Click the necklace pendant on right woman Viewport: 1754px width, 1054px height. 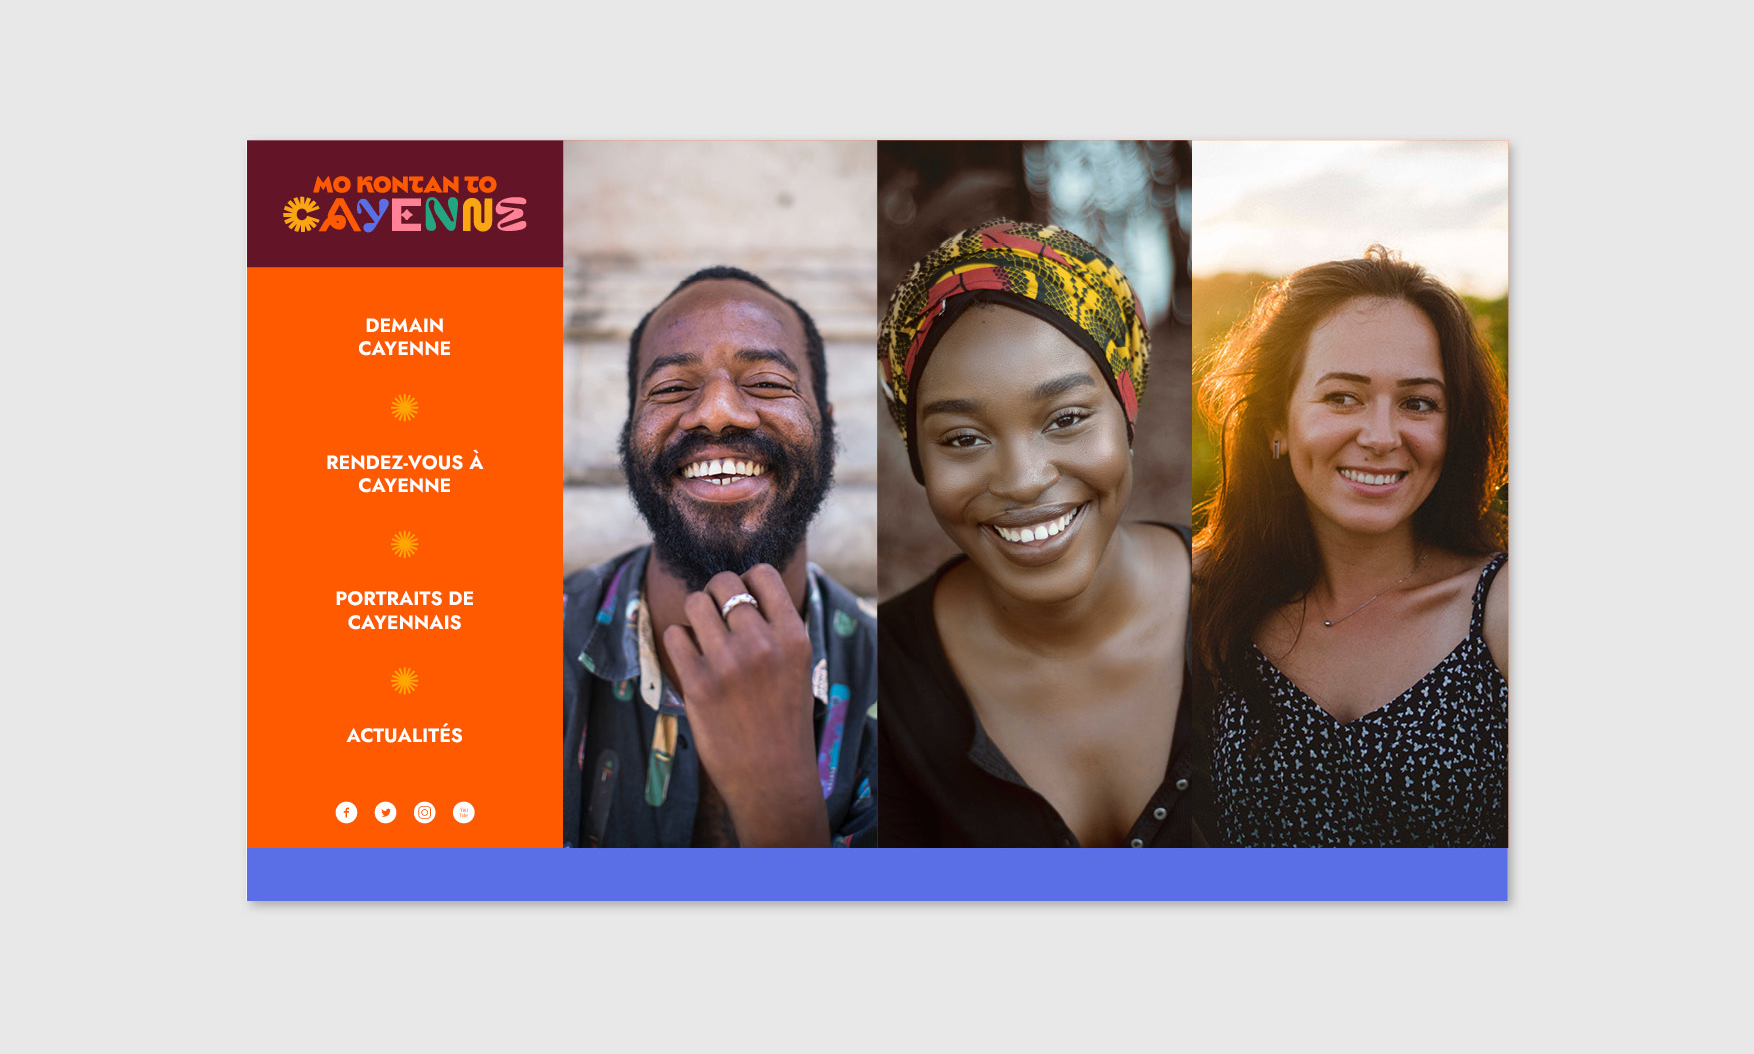(1327, 623)
